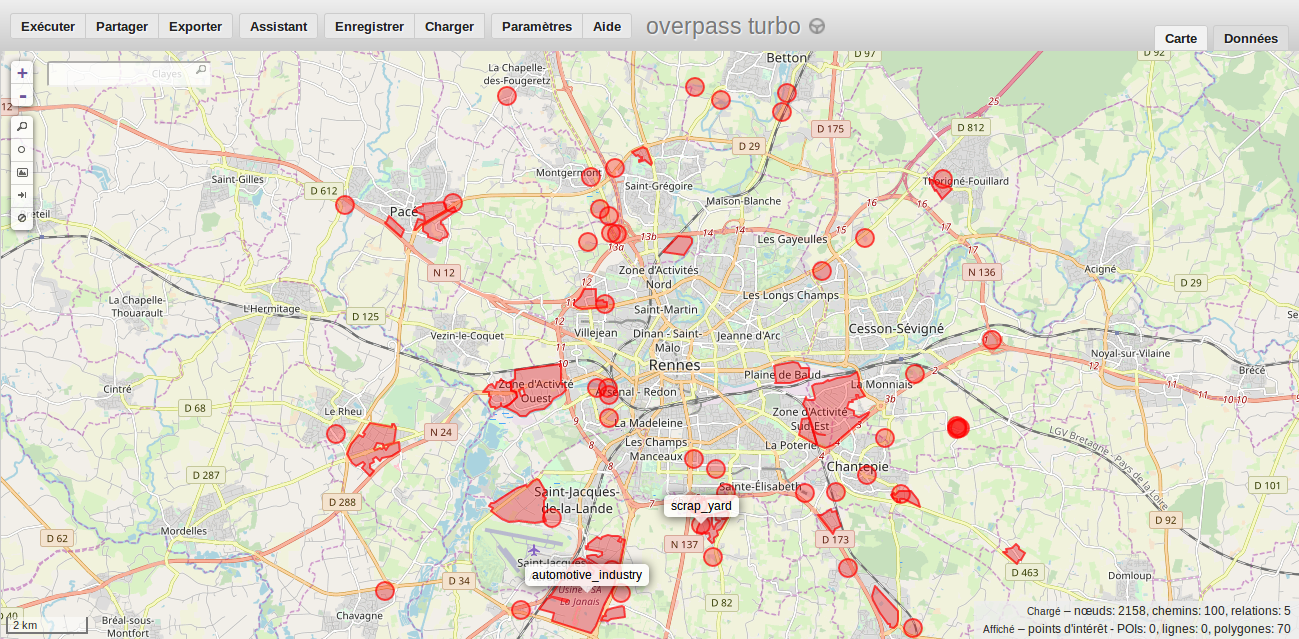
Task: Toggle the data overlay off
Action: 22,217
